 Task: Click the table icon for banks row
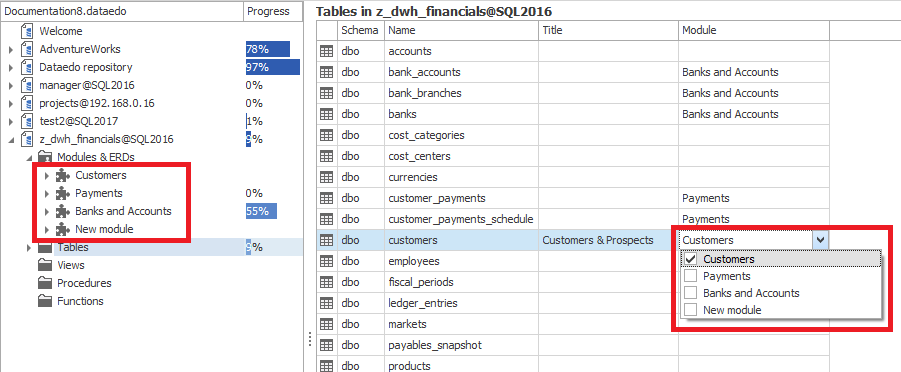click(326, 114)
